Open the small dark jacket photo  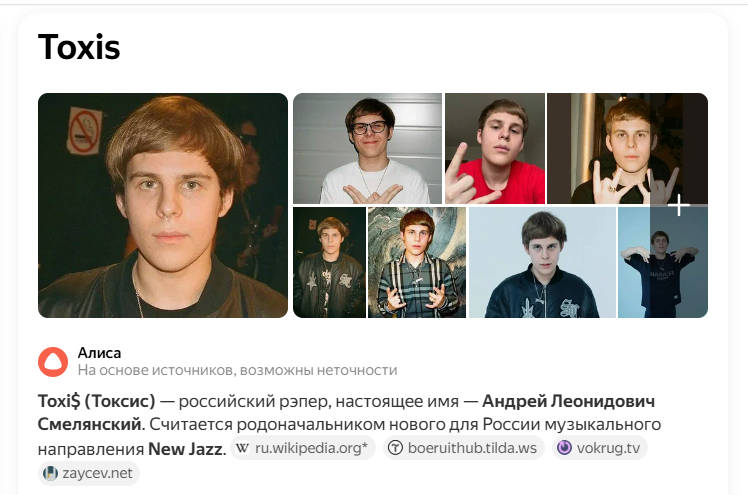(x=329, y=262)
